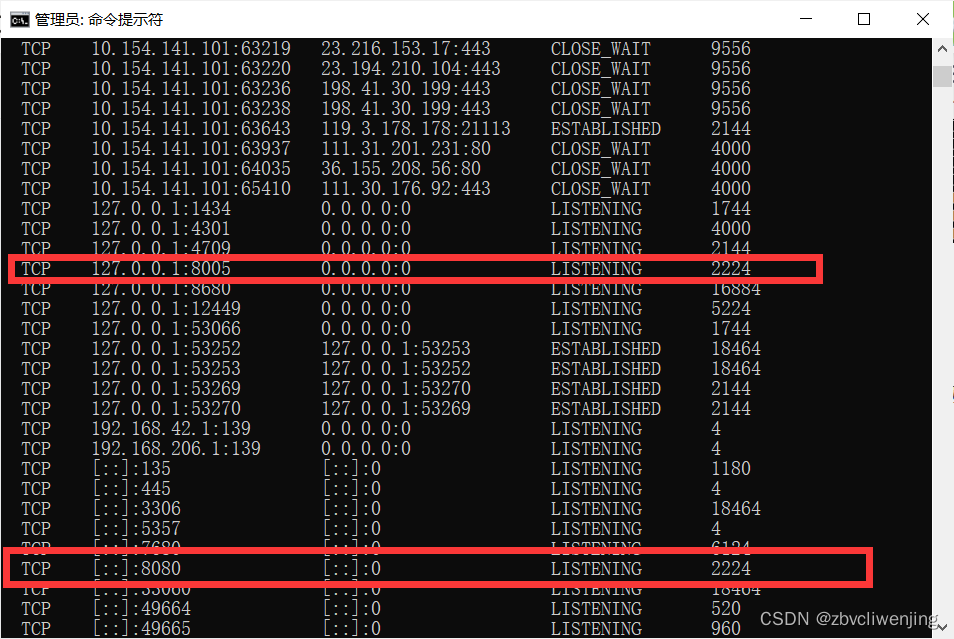Click the PID 16884 for port 8680
954x639 pixels.
737,288
